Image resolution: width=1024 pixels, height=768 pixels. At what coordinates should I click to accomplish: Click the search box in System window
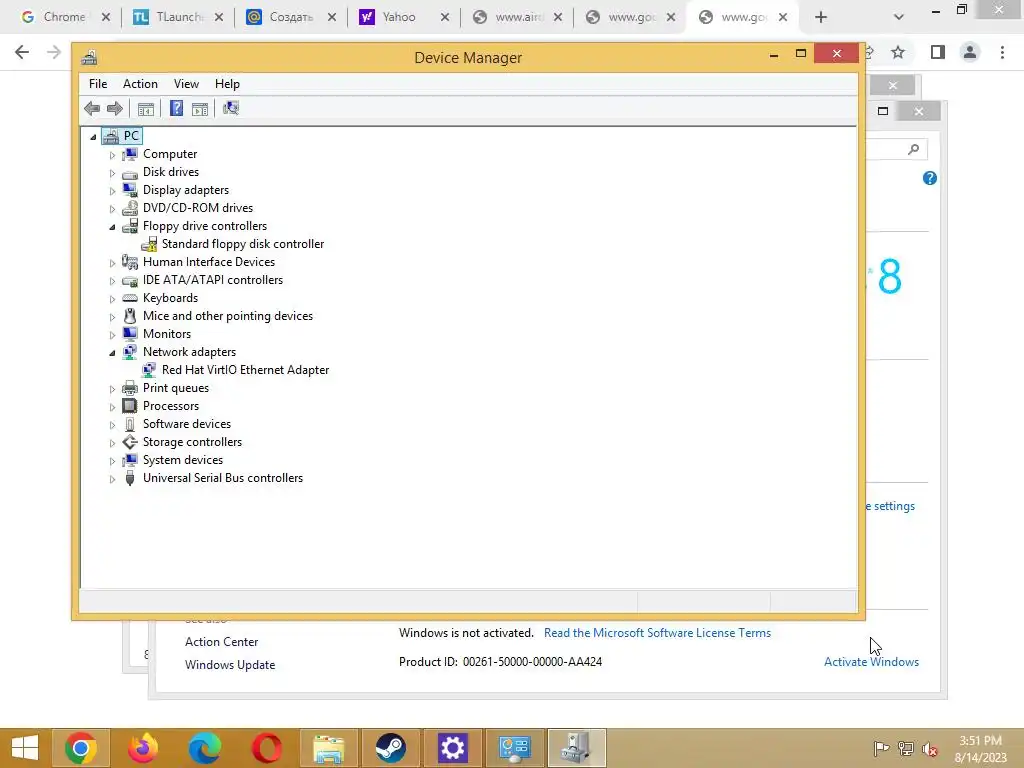coord(896,150)
